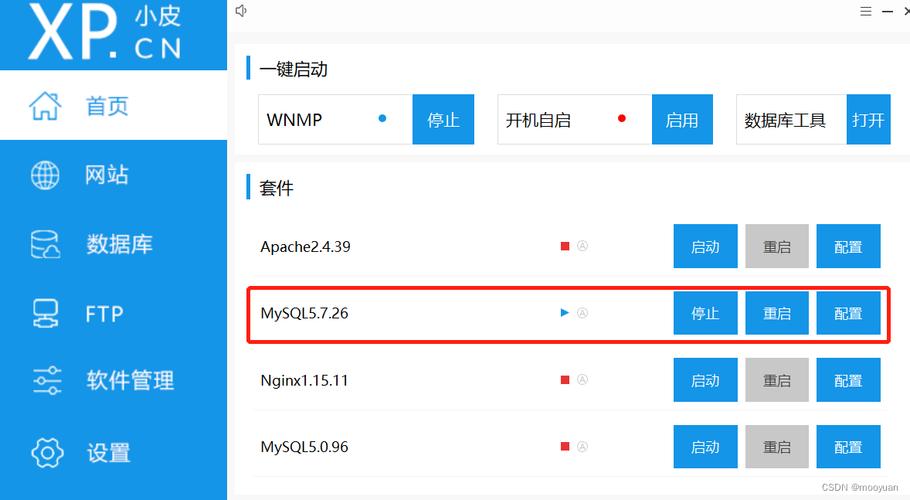Open the hamburger menu icon
Image resolution: width=910 pixels, height=500 pixels.
pos(865,11)
